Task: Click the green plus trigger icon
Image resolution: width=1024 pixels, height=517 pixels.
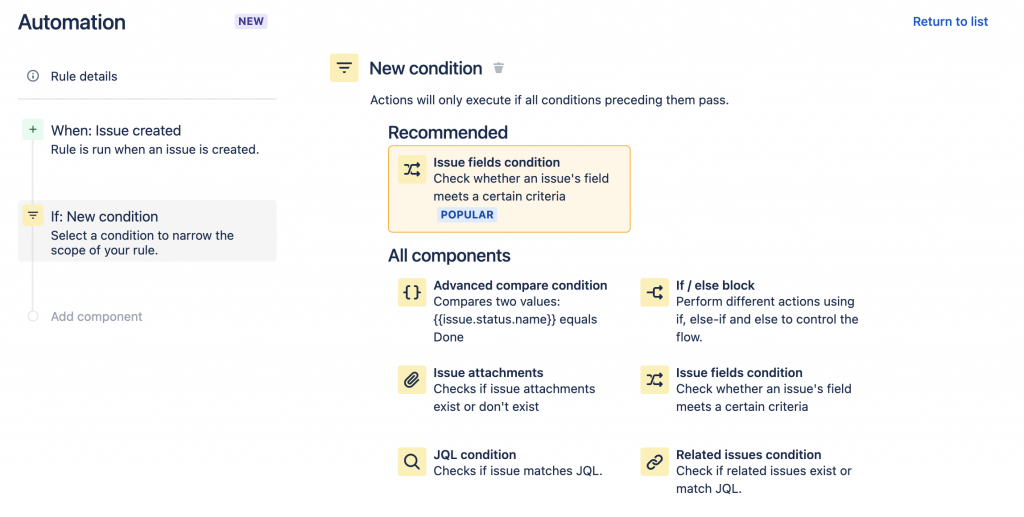Action: pyautogui.click(x=33, y=130)
